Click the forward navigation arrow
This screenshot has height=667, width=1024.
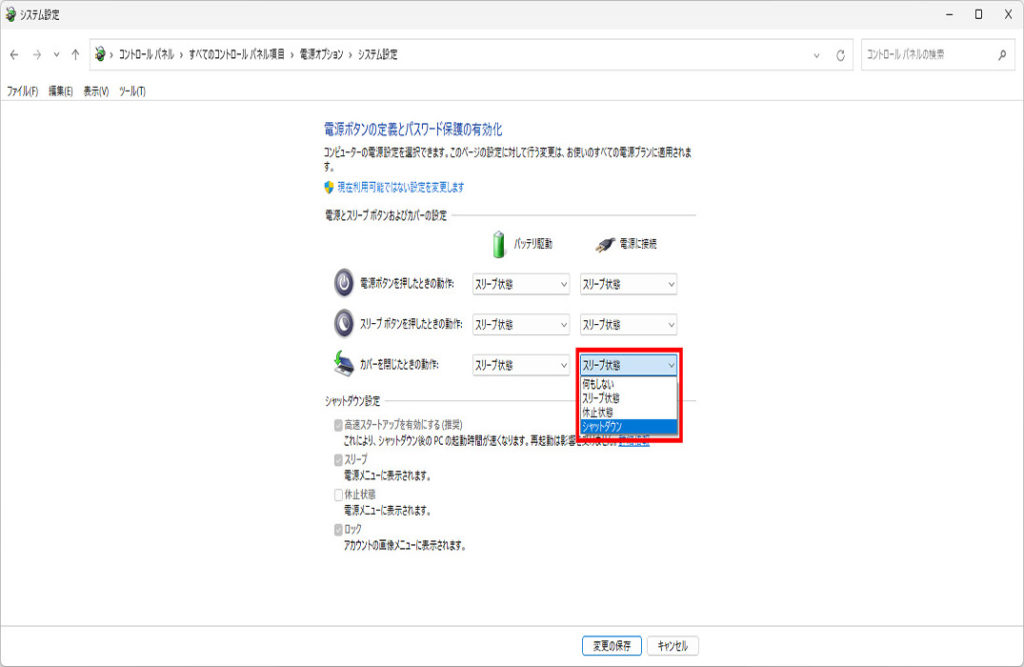[36, 55]
